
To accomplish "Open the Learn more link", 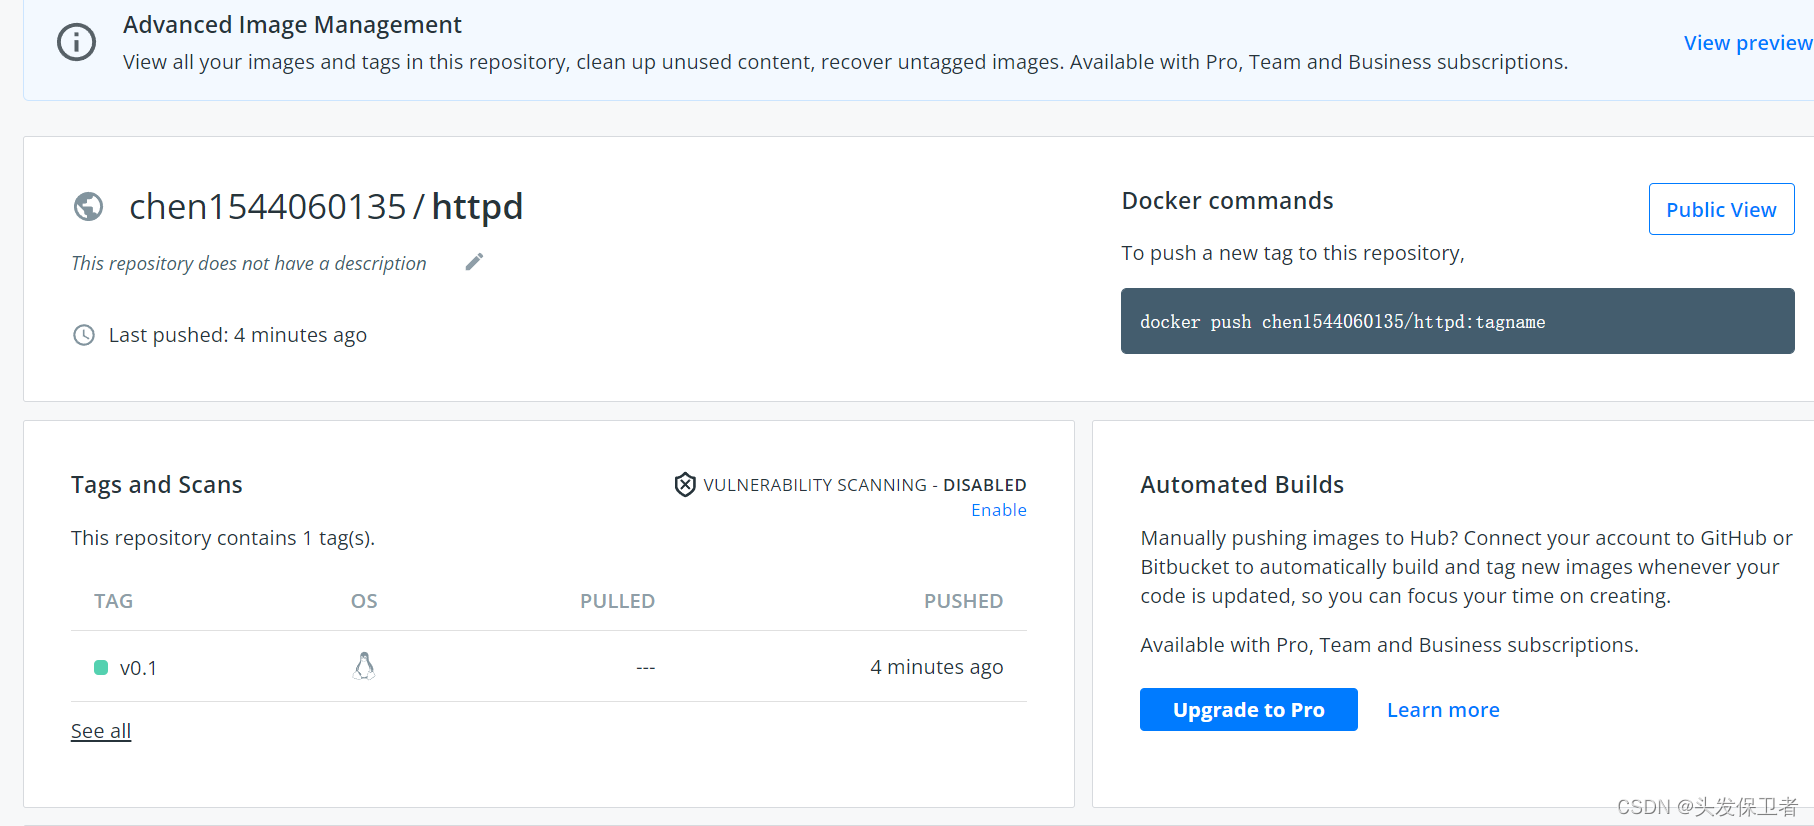I will 1443,710.
